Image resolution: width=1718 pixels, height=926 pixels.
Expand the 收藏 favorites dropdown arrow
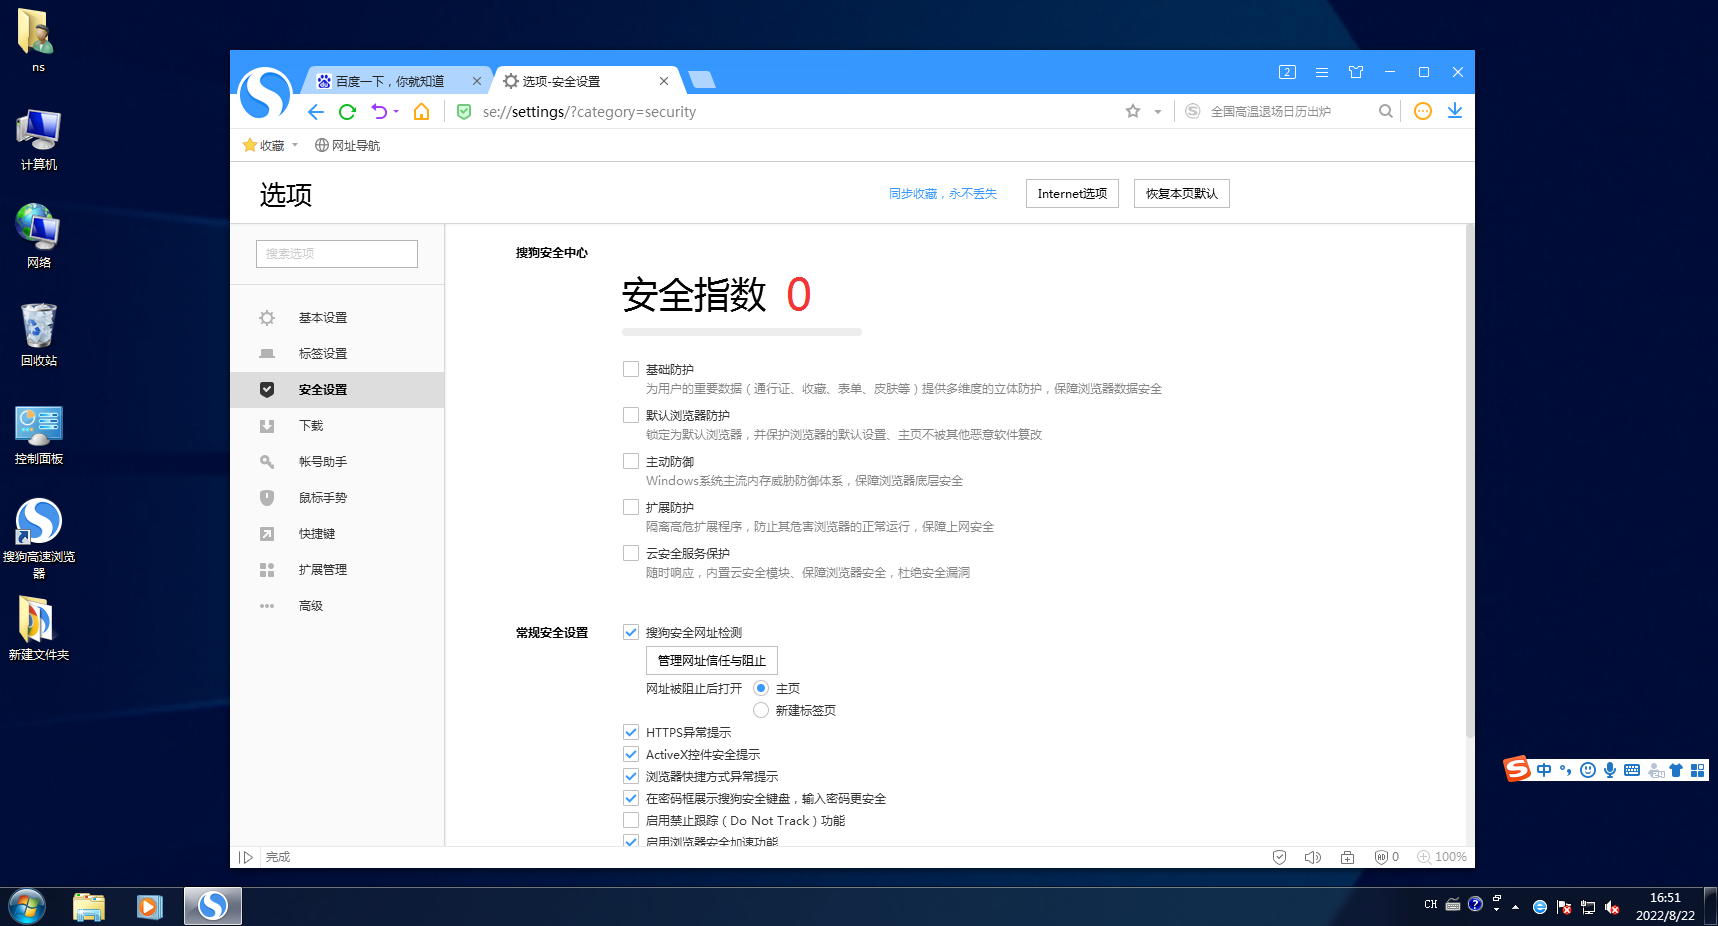[295, 145]
